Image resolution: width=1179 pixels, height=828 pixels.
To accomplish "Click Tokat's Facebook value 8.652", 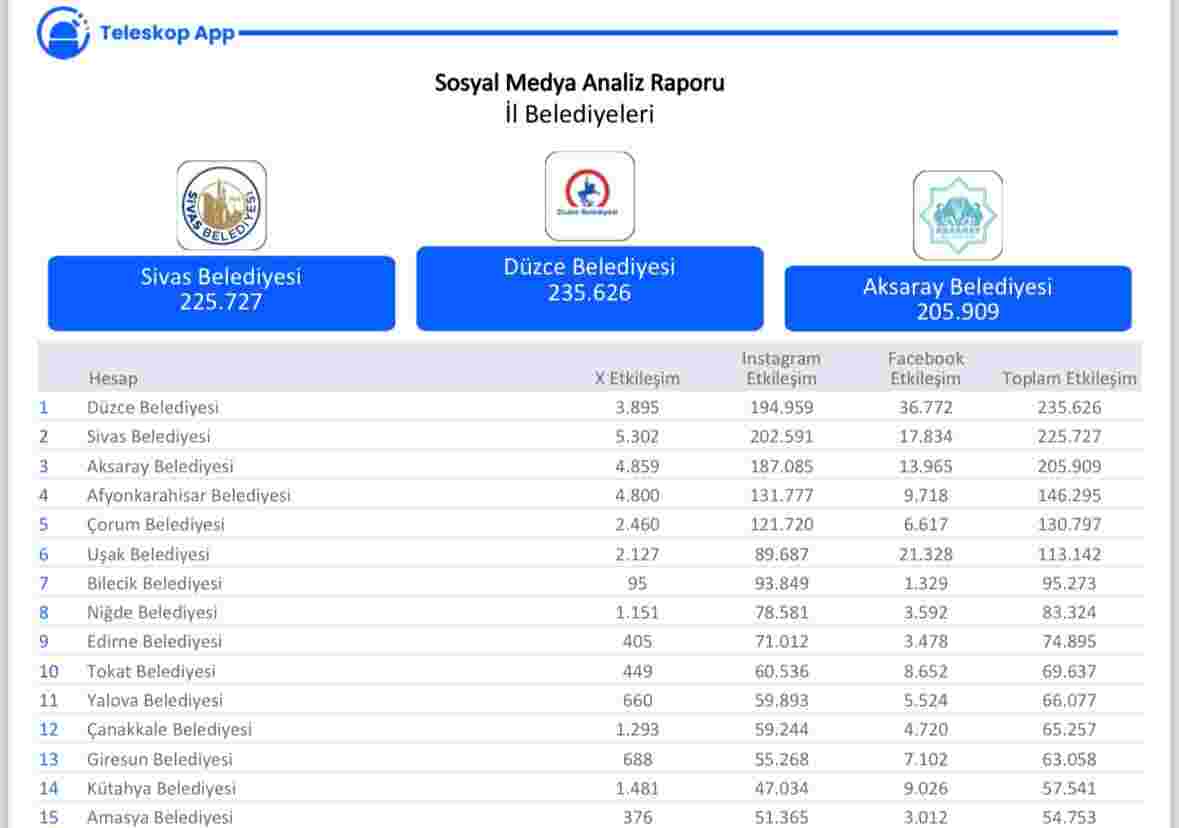I will [x=926, y=671].
